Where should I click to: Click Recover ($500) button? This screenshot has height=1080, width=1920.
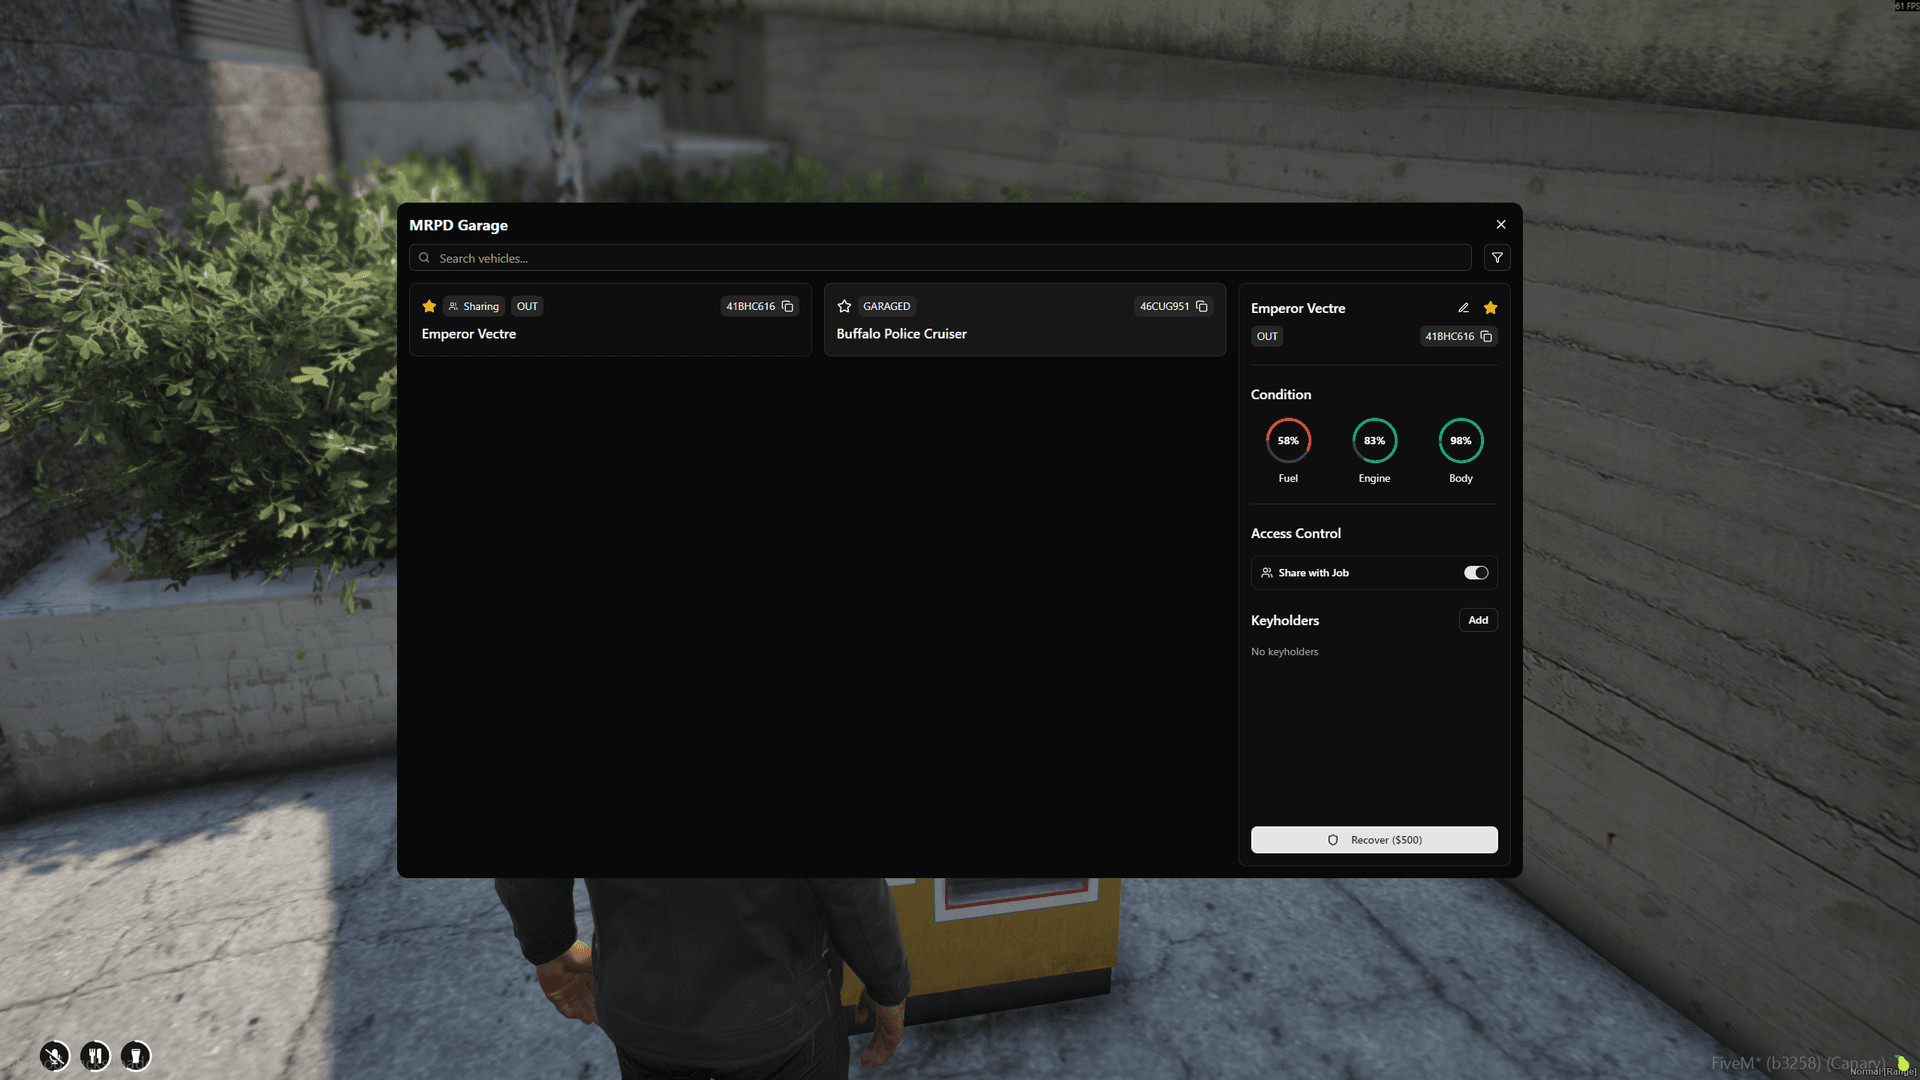(x=1373, y=839)
